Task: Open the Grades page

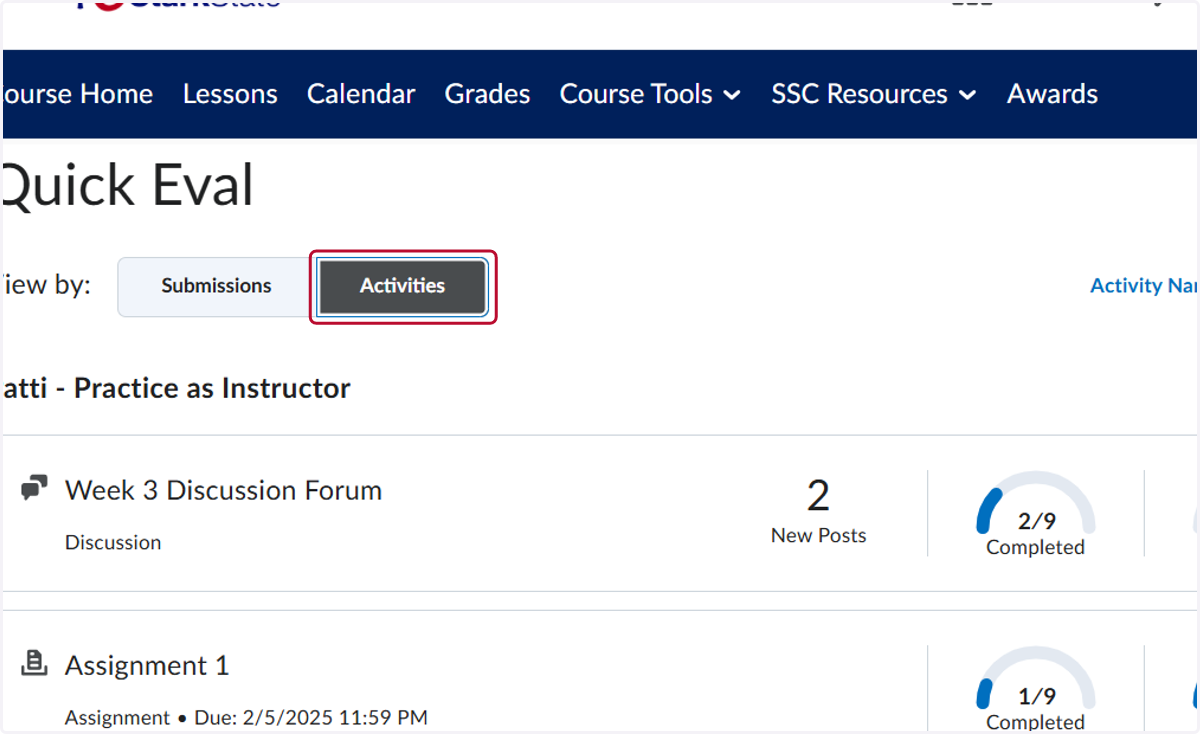Action: [x=487, y=94]
